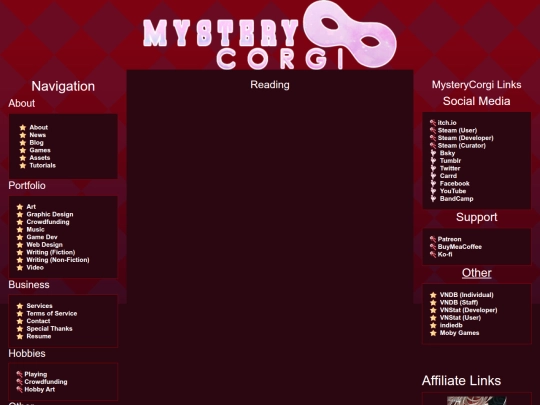Open the Carrd link
This screenshot has width=540, height=405.
(x=448, y=176)
